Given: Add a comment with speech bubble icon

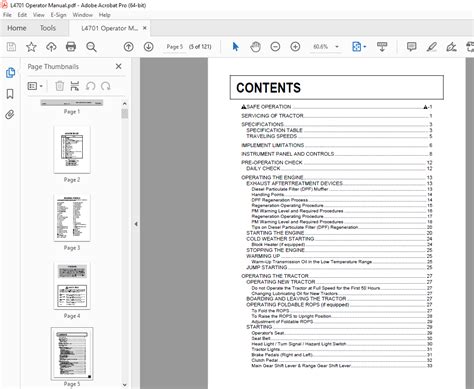Looking at the screenshot, I should click(x=411, y=47).
